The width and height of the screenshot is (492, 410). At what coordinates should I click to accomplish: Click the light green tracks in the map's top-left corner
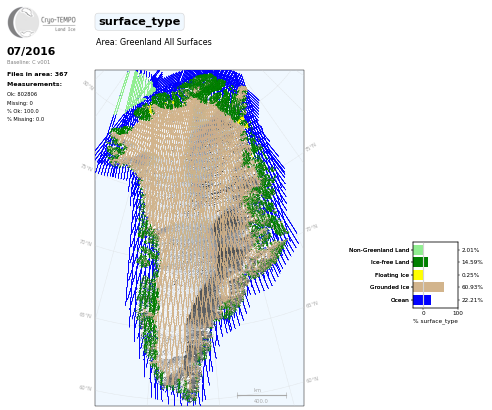(137, 90)
